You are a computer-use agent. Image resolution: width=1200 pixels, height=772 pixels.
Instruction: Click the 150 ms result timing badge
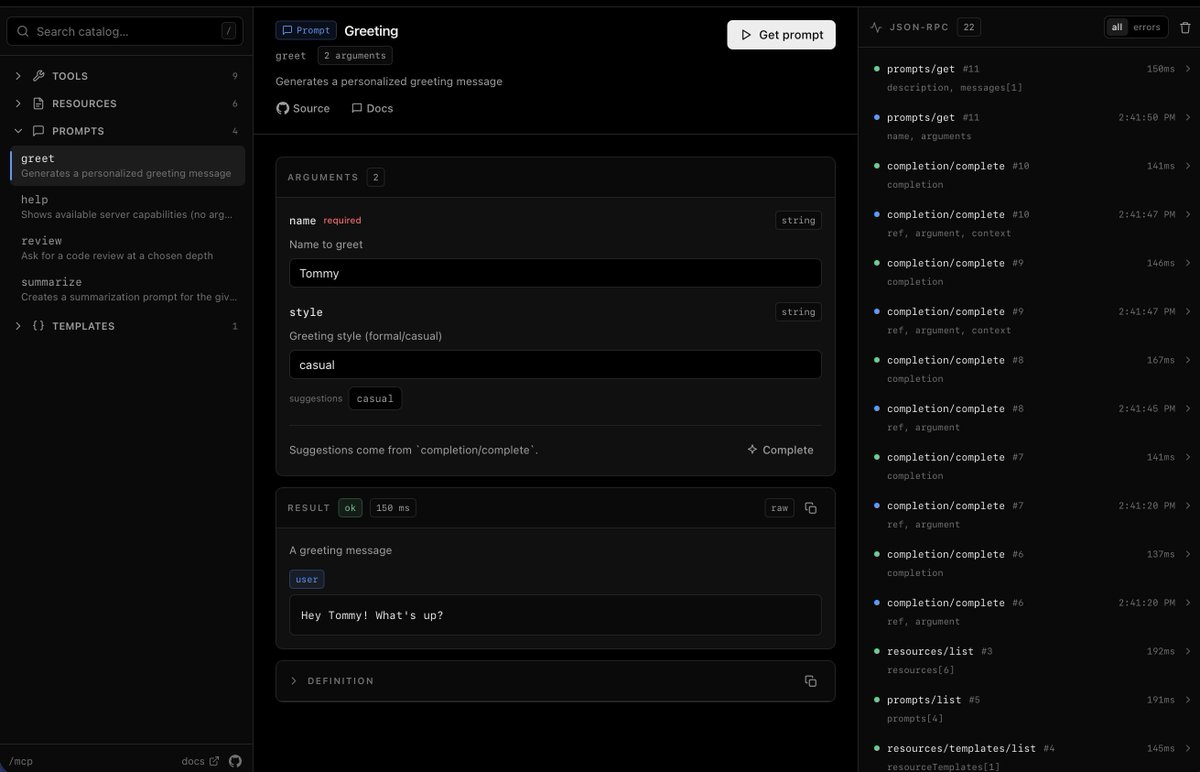pos(393,508)
